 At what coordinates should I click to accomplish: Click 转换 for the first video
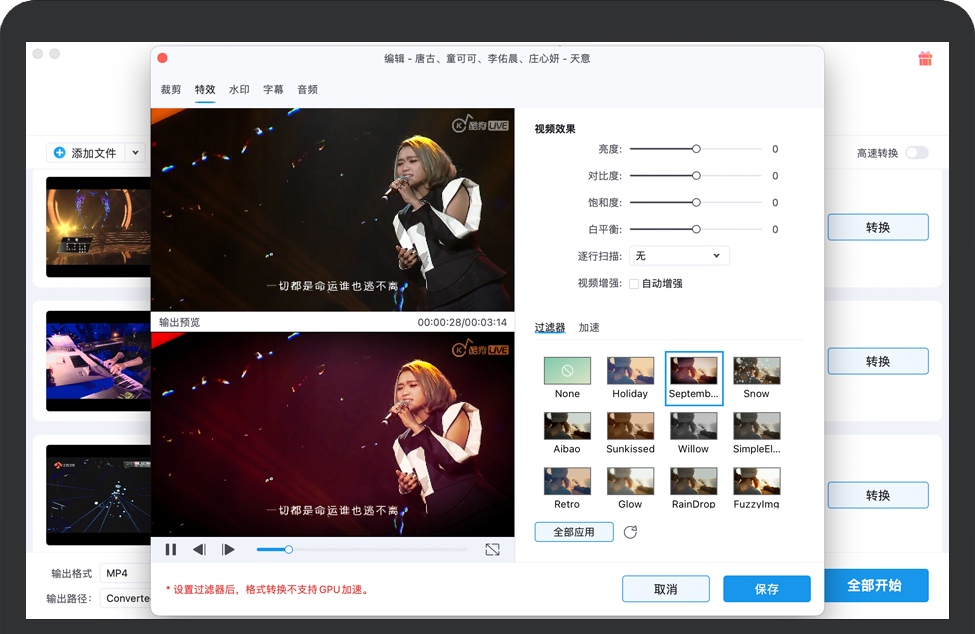(x=878, y=227)
